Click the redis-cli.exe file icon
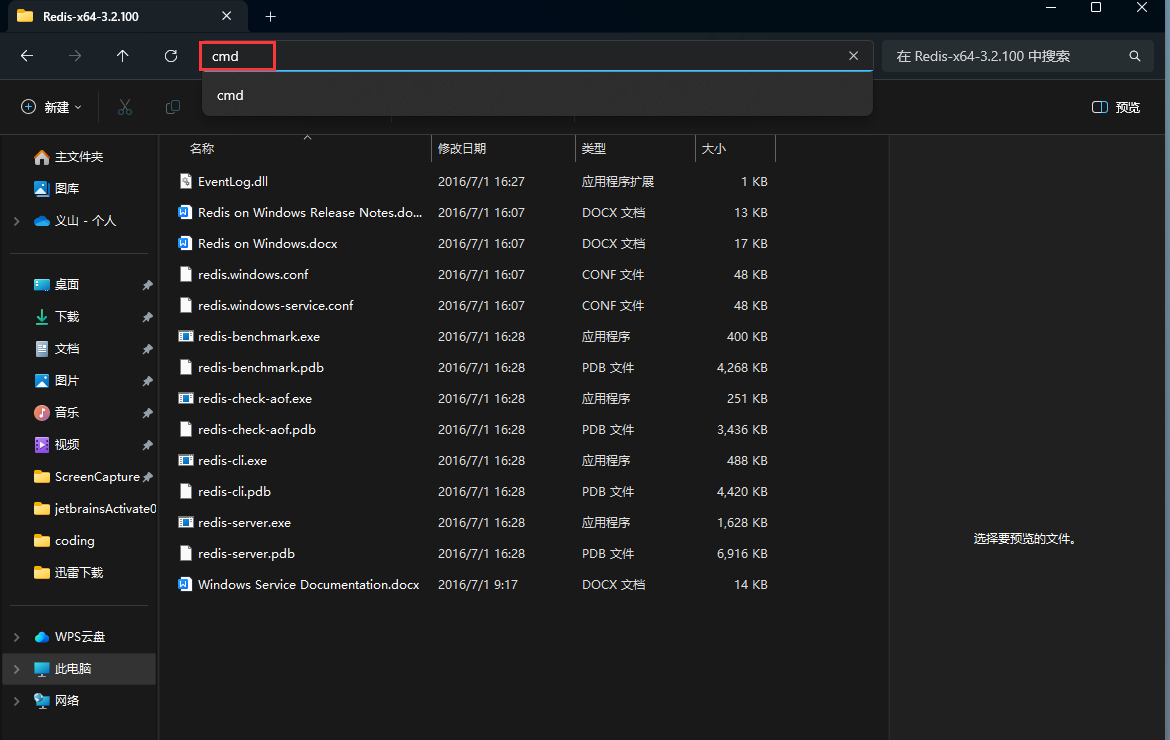Screen dimensions: 1170x740 pos(186,460)
